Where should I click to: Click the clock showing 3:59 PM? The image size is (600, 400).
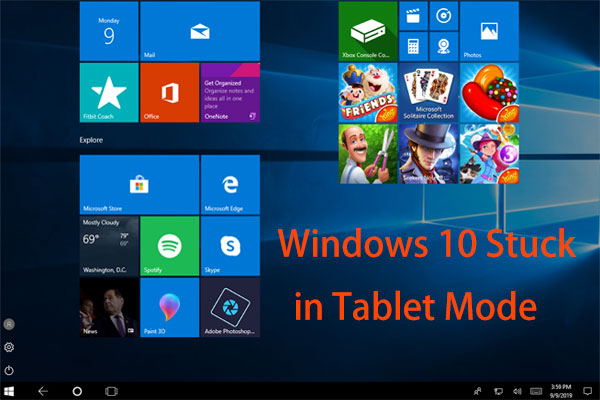coord(561,391)
